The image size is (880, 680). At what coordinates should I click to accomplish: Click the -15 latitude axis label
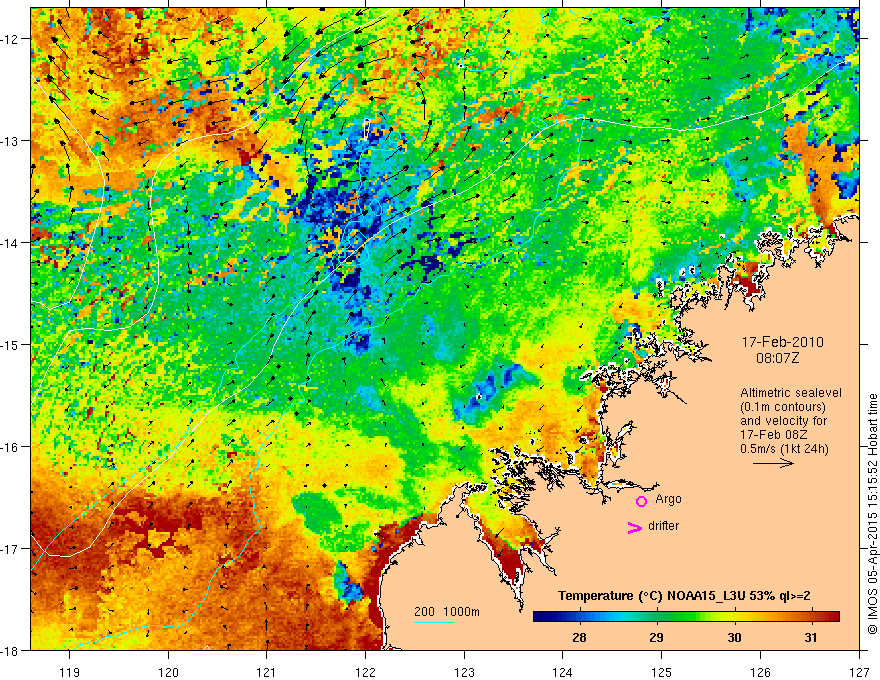click(11, 344)
